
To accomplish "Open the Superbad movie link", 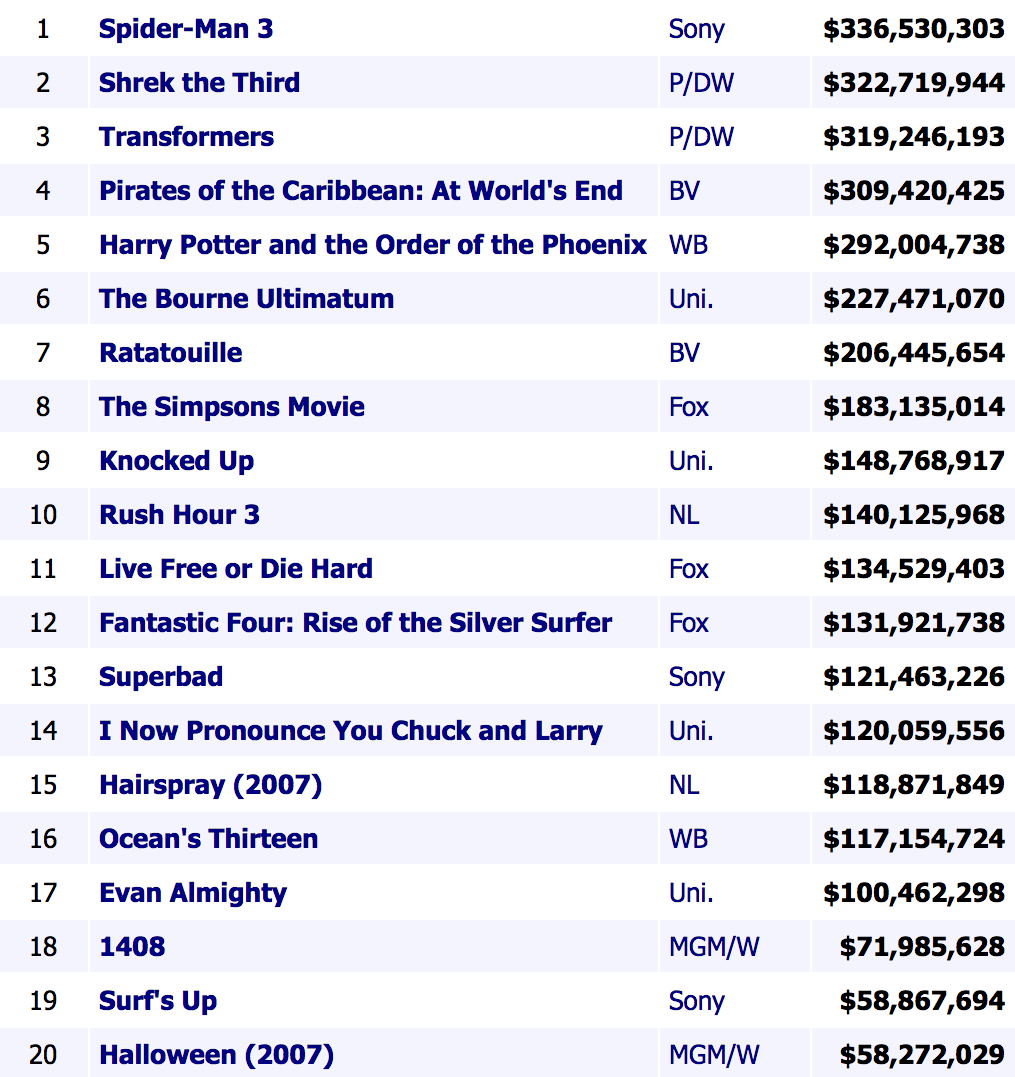I will (x=160, y=677).
